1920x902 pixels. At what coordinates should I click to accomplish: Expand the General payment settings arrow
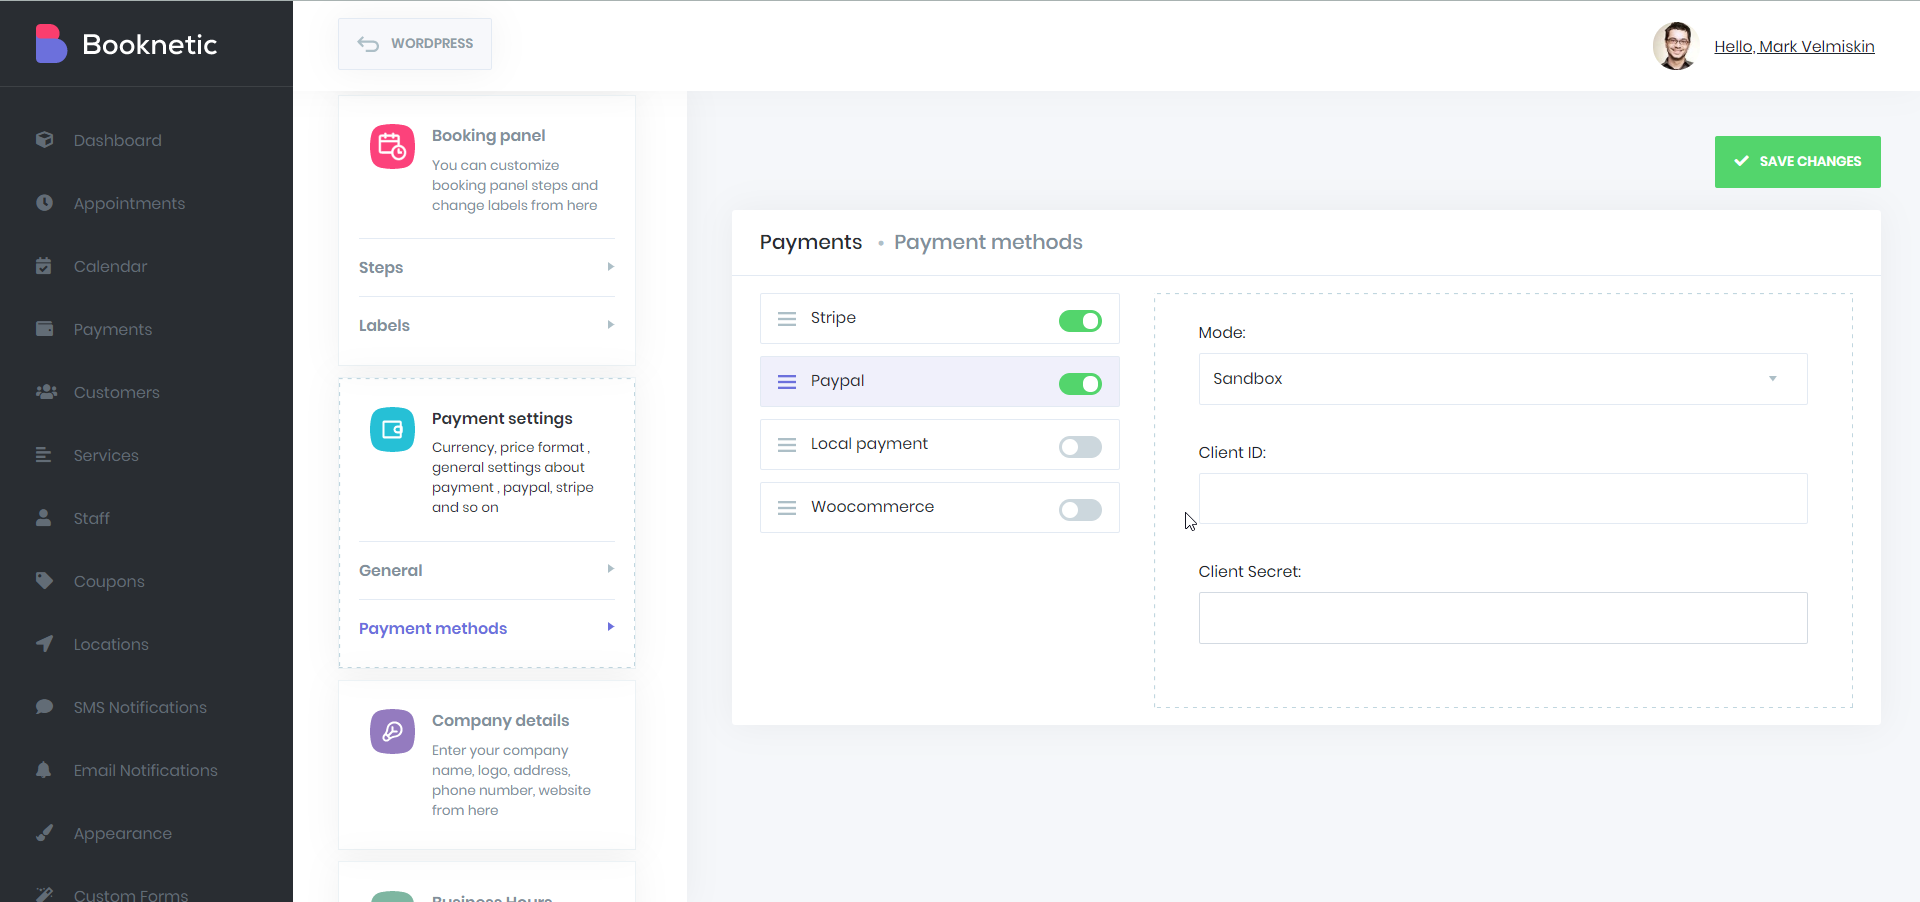pyautogui.click(x=610, y=569)
